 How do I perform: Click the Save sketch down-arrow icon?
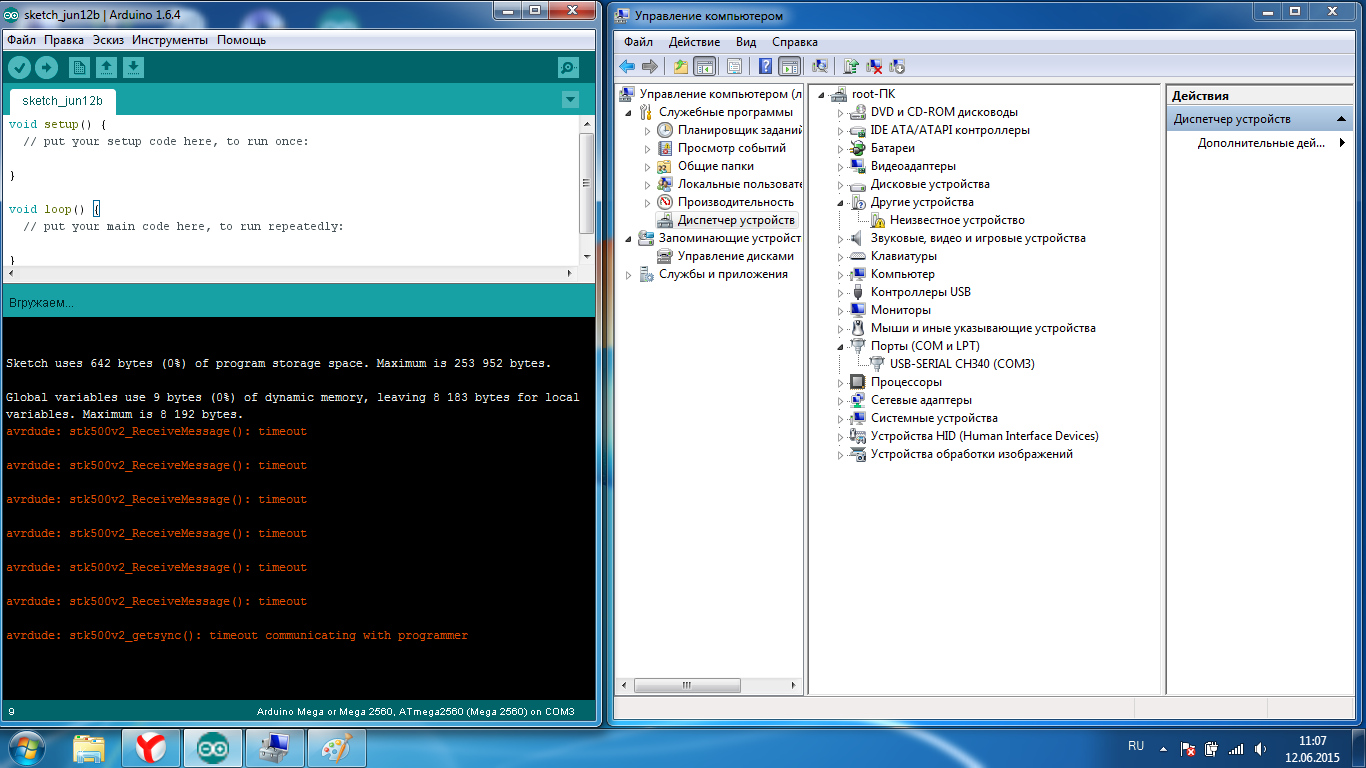pos(133,67)
